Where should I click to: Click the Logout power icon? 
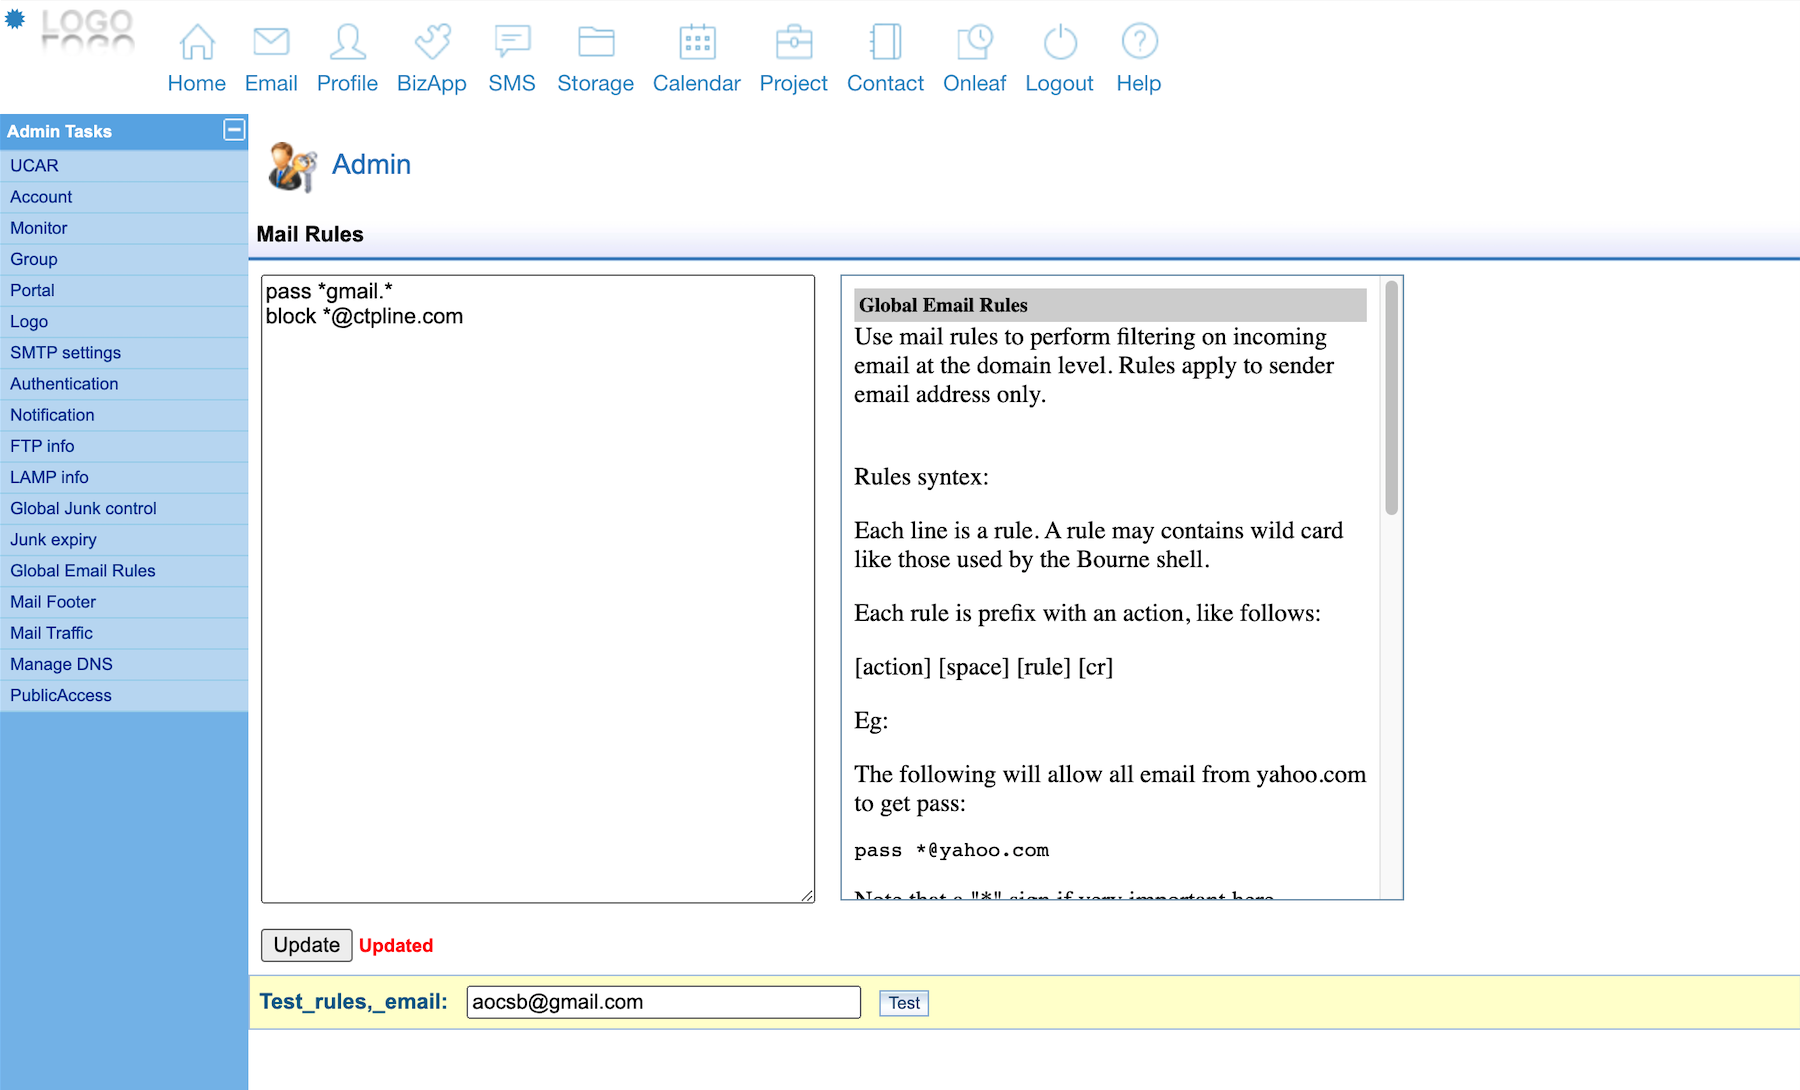tap(1060, 42)
